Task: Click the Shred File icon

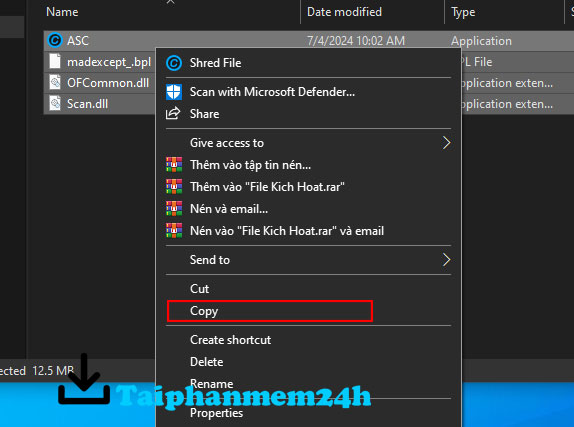Action: [174, 63]
